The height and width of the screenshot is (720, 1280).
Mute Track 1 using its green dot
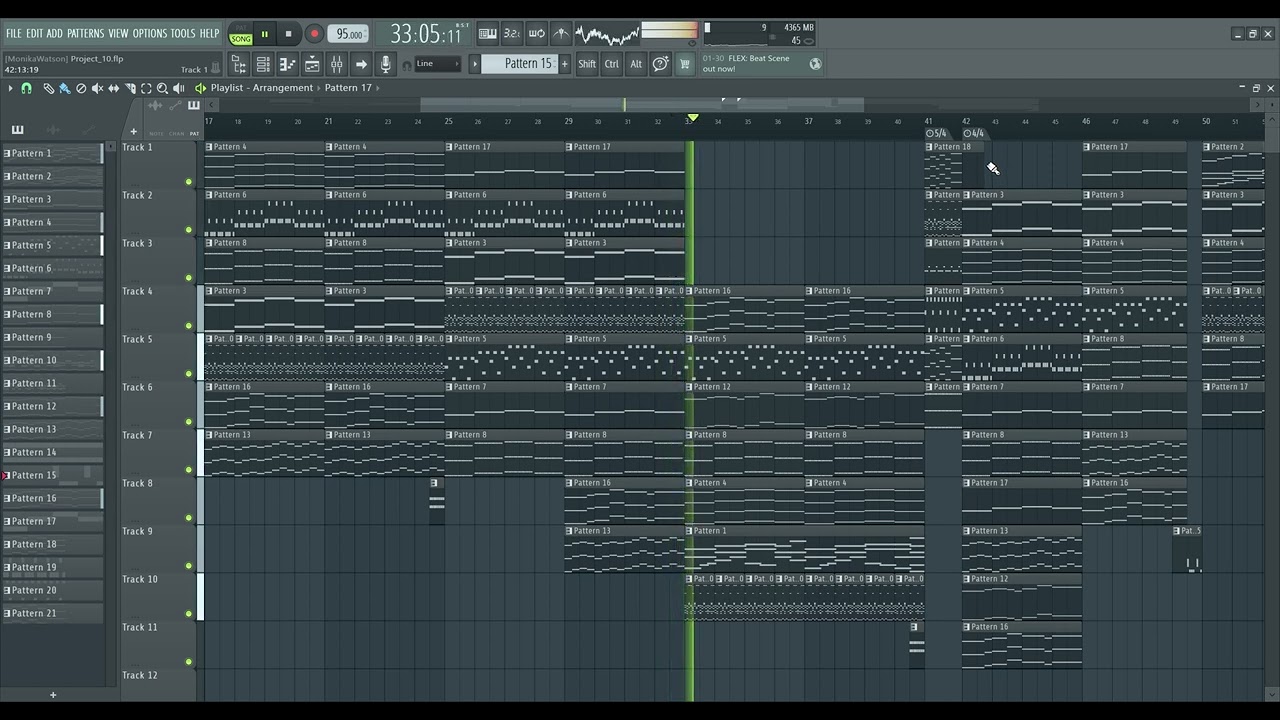[189, 182]
